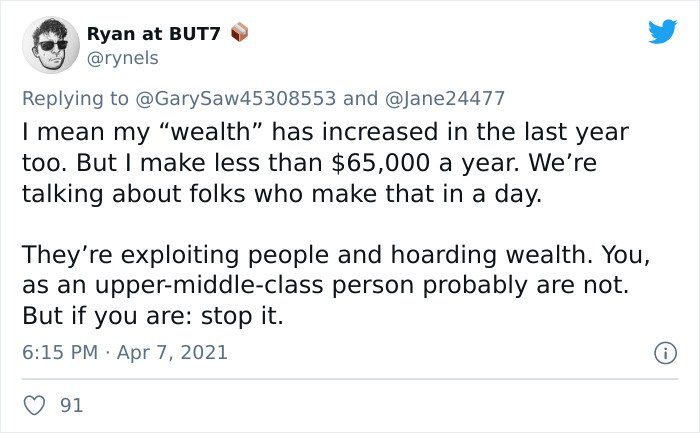The width and height of the screenshot is (700, 433).
Task: Open the @rynels handle link
Action: pos(123,58)
